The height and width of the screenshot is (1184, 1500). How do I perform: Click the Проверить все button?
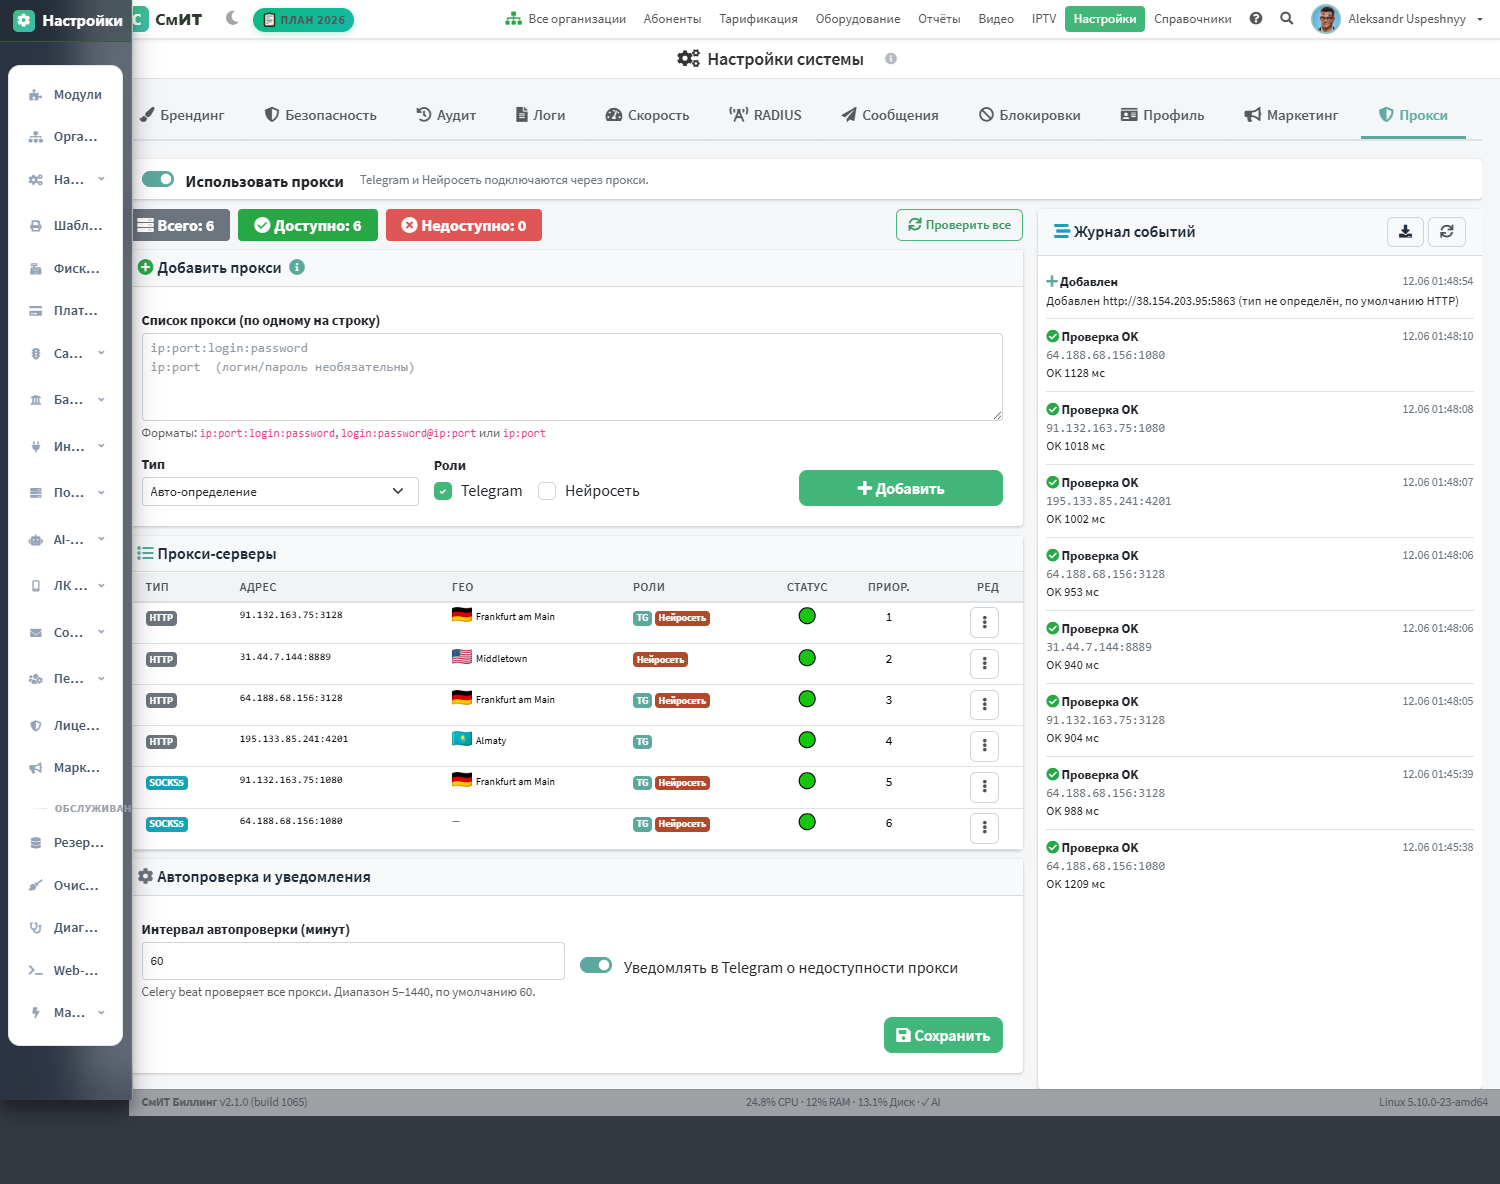(959, 225)
